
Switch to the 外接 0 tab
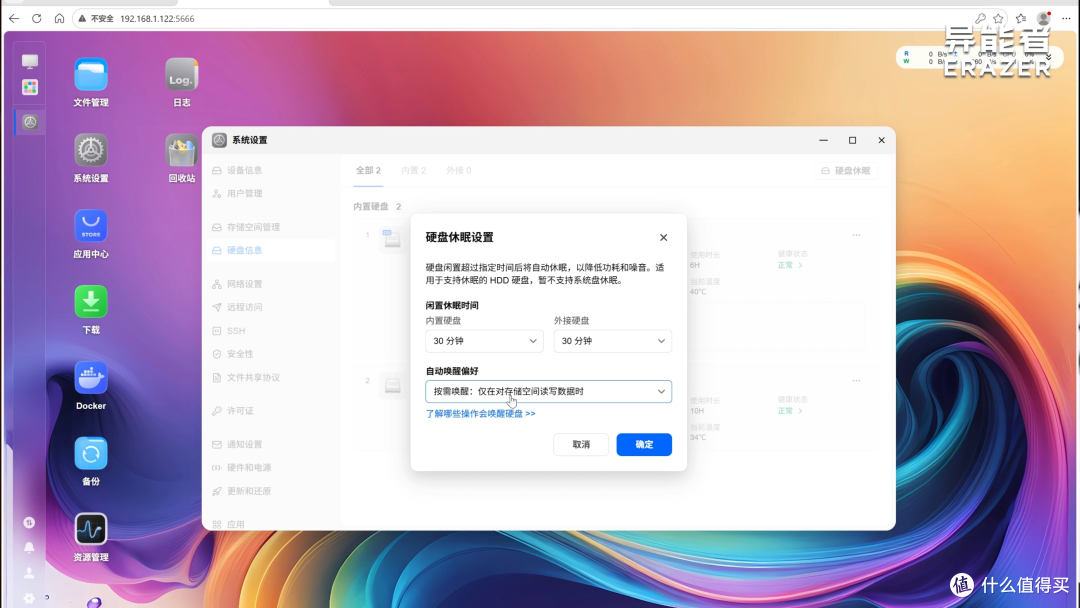point(459,170)
